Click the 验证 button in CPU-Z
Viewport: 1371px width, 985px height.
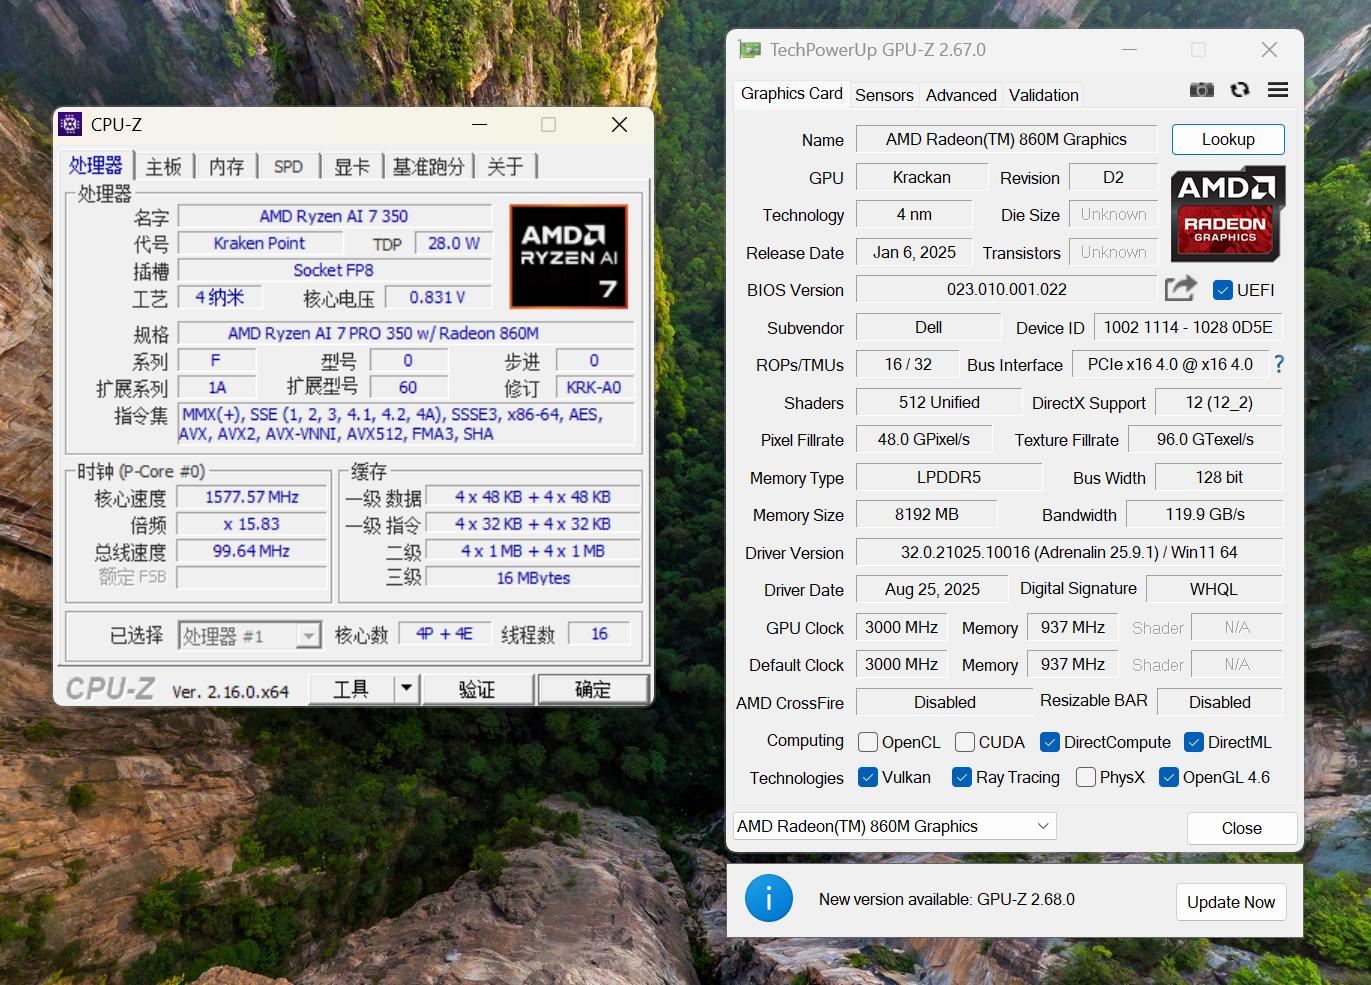pos(477,689)
